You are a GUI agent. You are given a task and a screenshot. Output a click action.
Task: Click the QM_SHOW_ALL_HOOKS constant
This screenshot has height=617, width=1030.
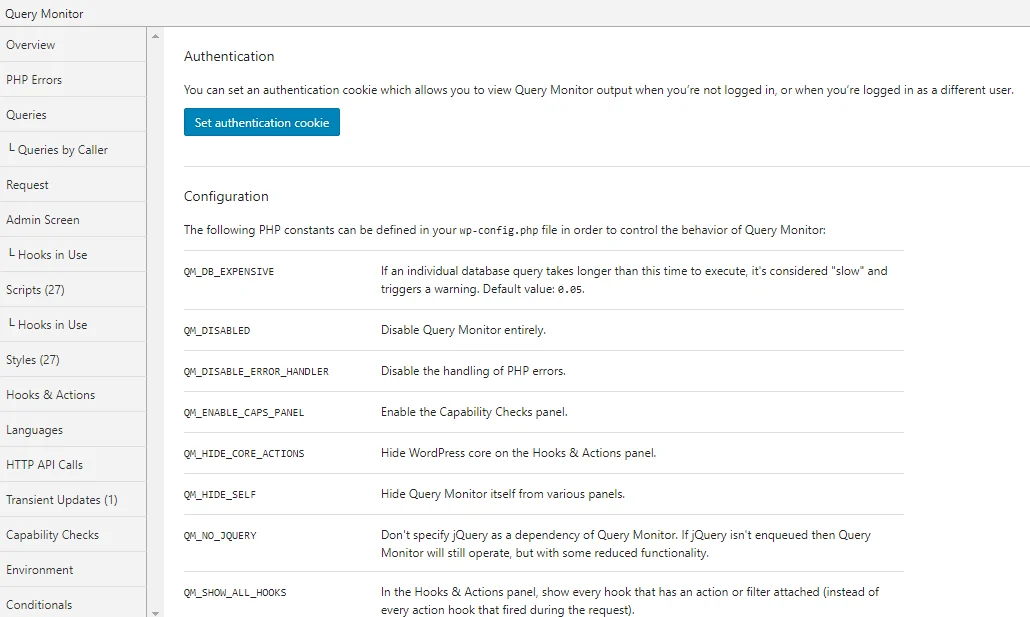235,593
